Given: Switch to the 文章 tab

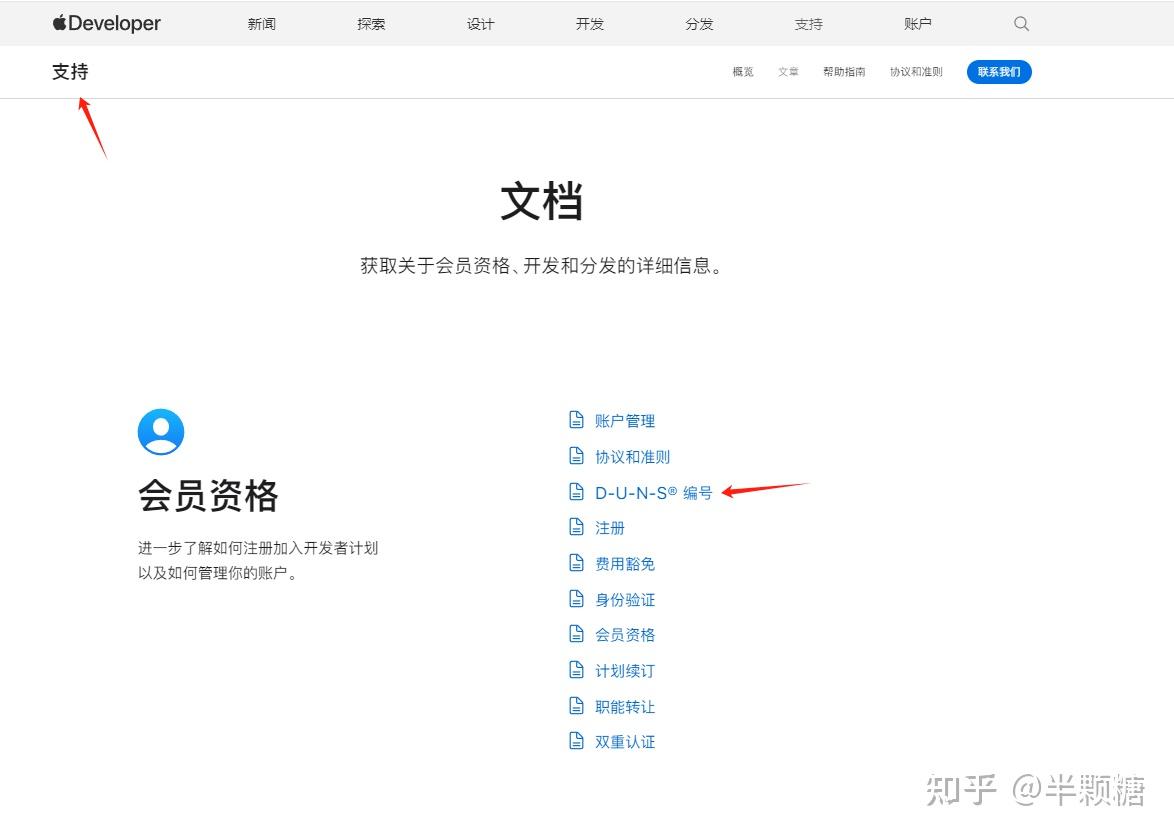Looking at the screenshot, I should (788, 71).
